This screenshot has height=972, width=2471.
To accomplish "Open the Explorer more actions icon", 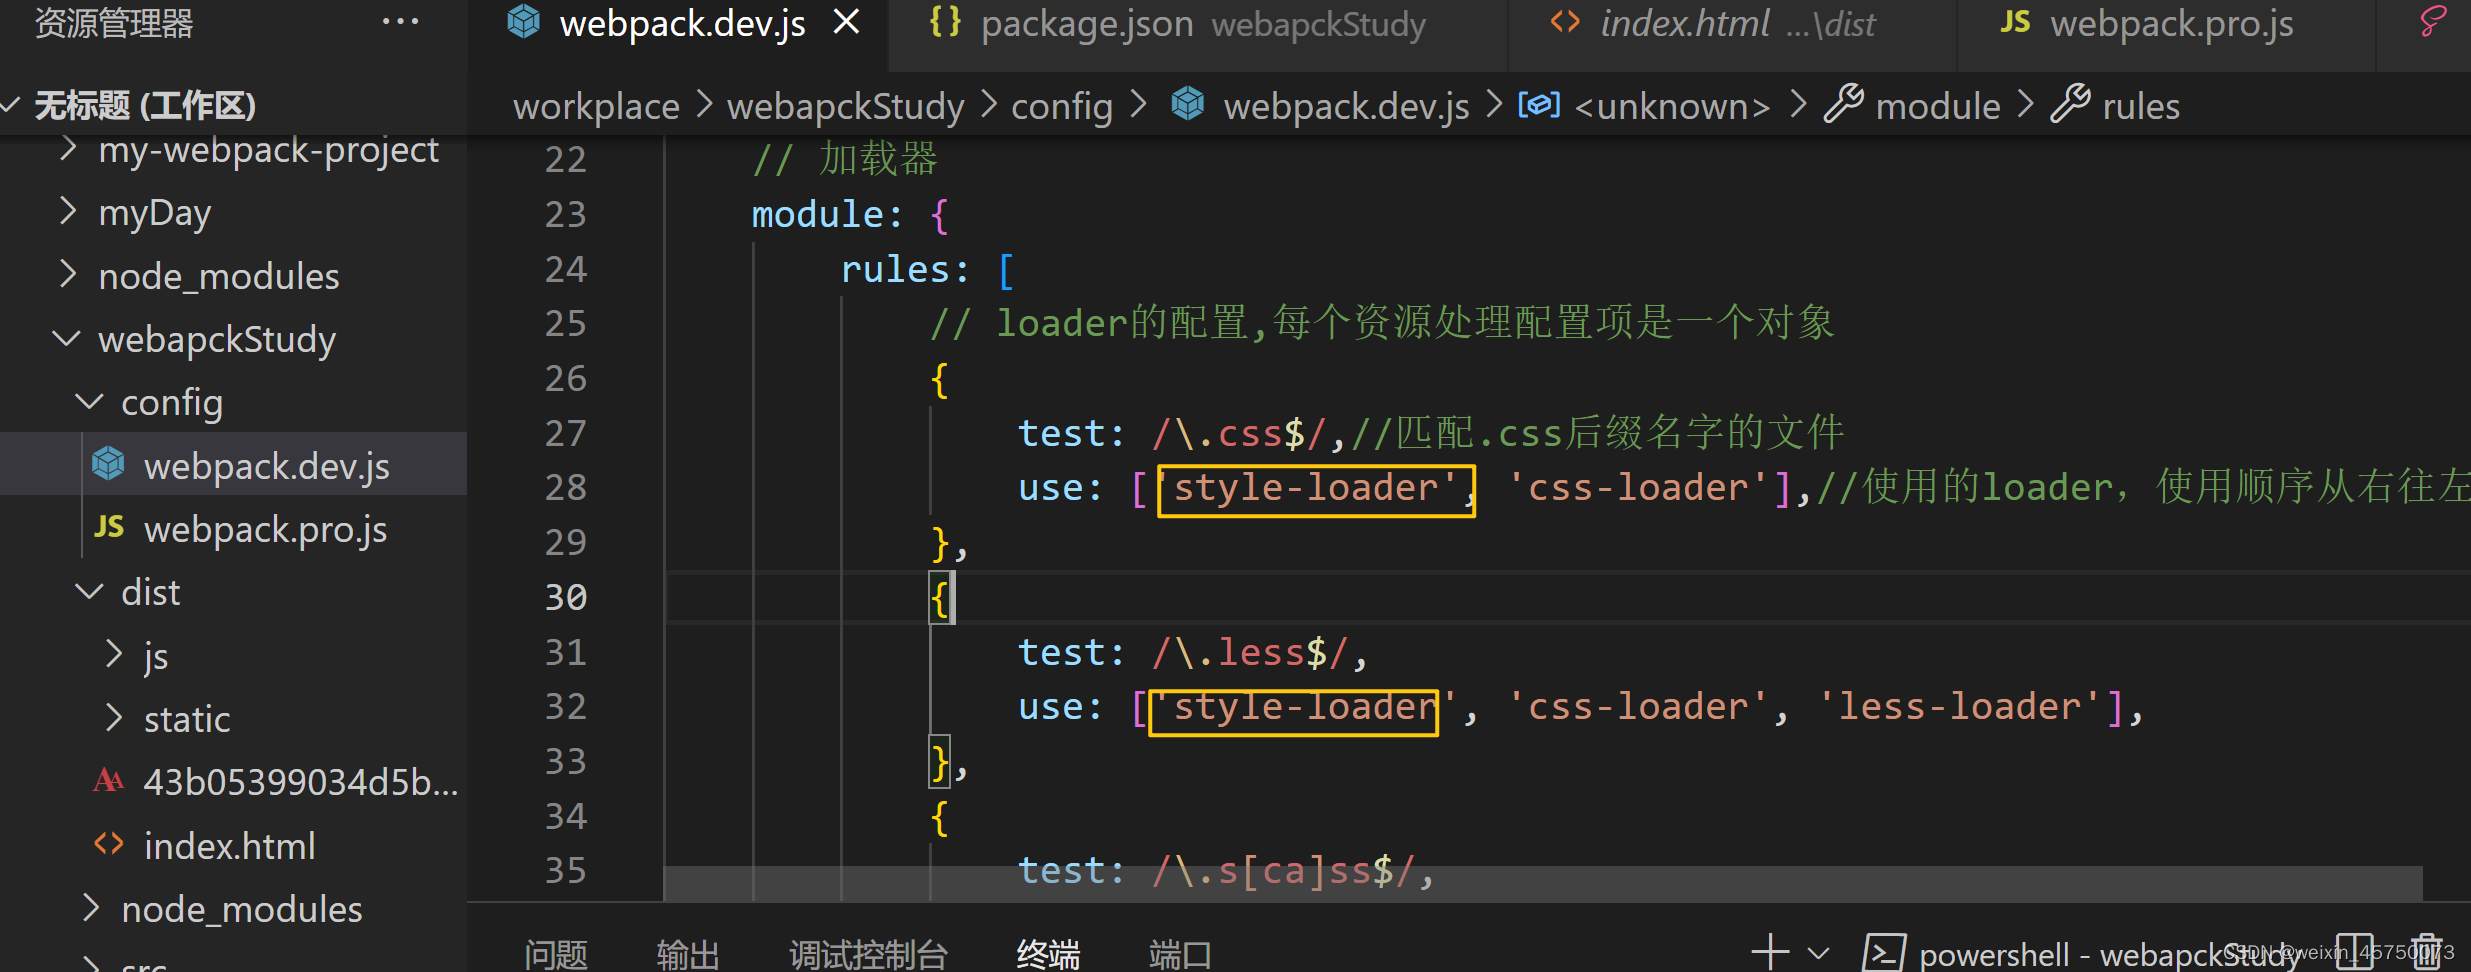I will coord(400,21).
